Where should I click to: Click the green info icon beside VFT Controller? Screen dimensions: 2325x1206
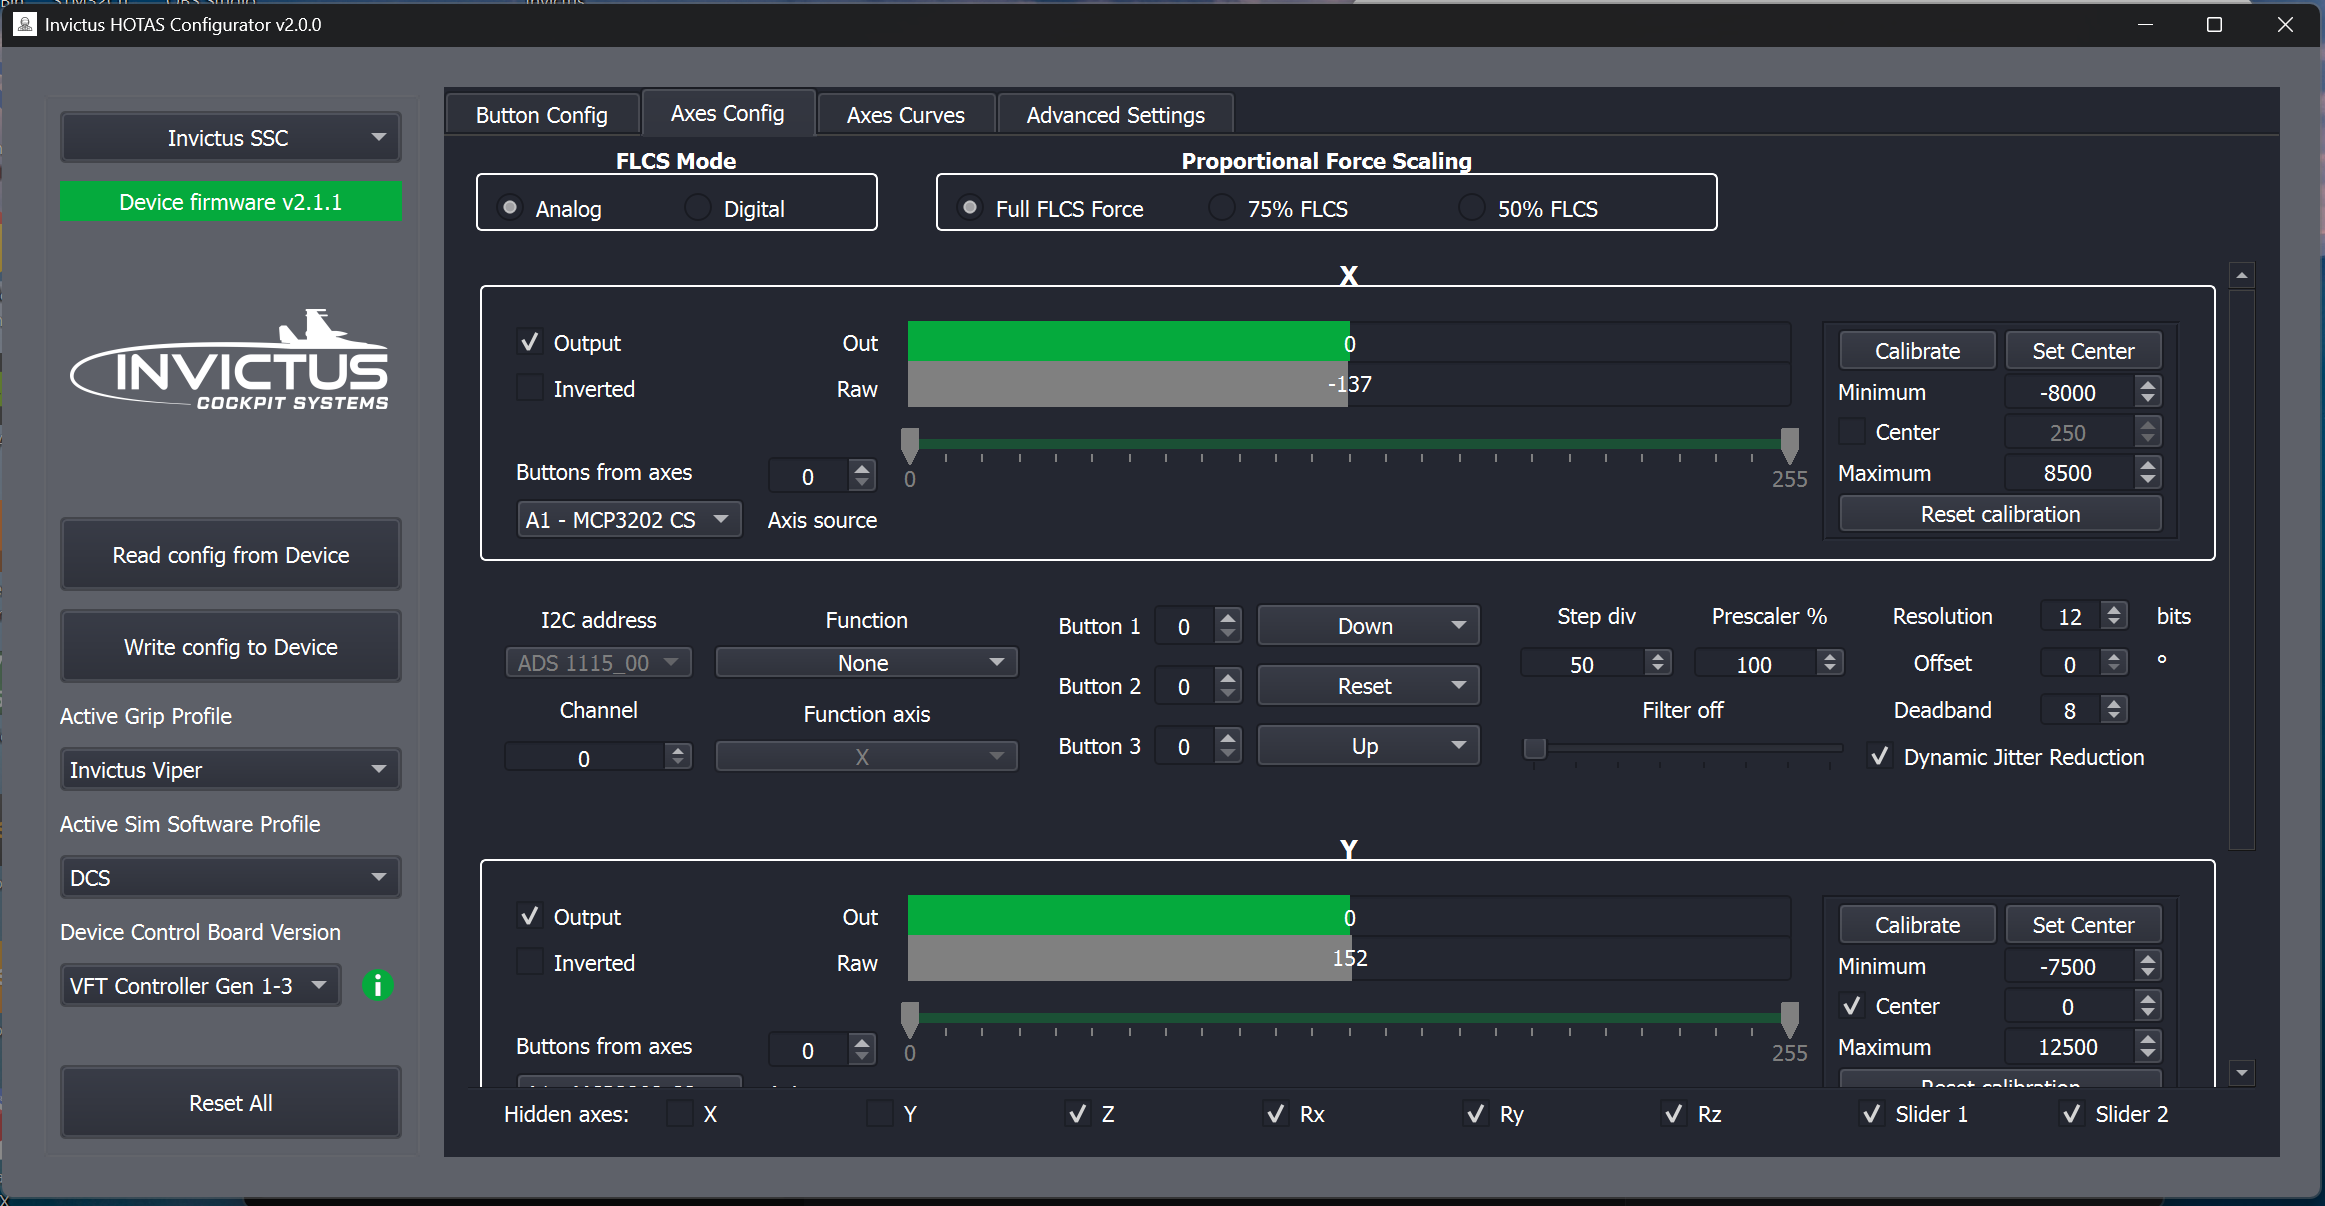(377, 986)
